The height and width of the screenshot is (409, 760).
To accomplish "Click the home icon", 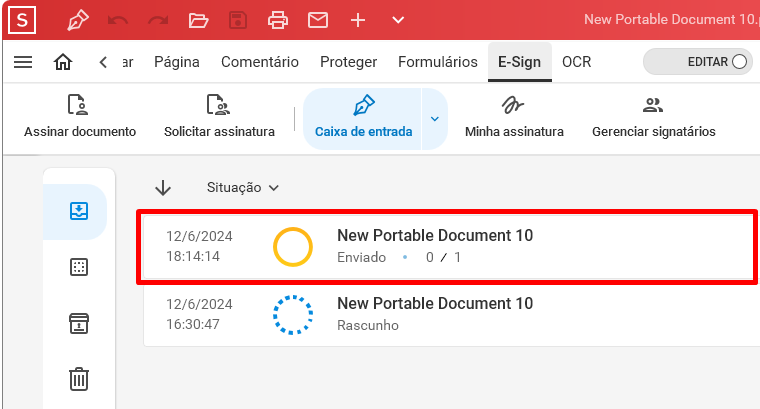I will (63, 62).
